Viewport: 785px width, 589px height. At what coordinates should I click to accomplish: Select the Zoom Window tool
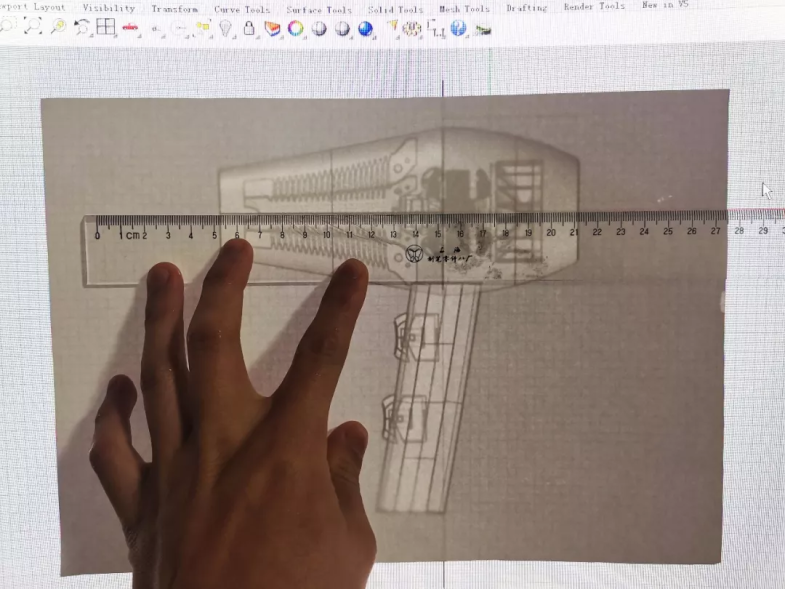pos(33,27)
